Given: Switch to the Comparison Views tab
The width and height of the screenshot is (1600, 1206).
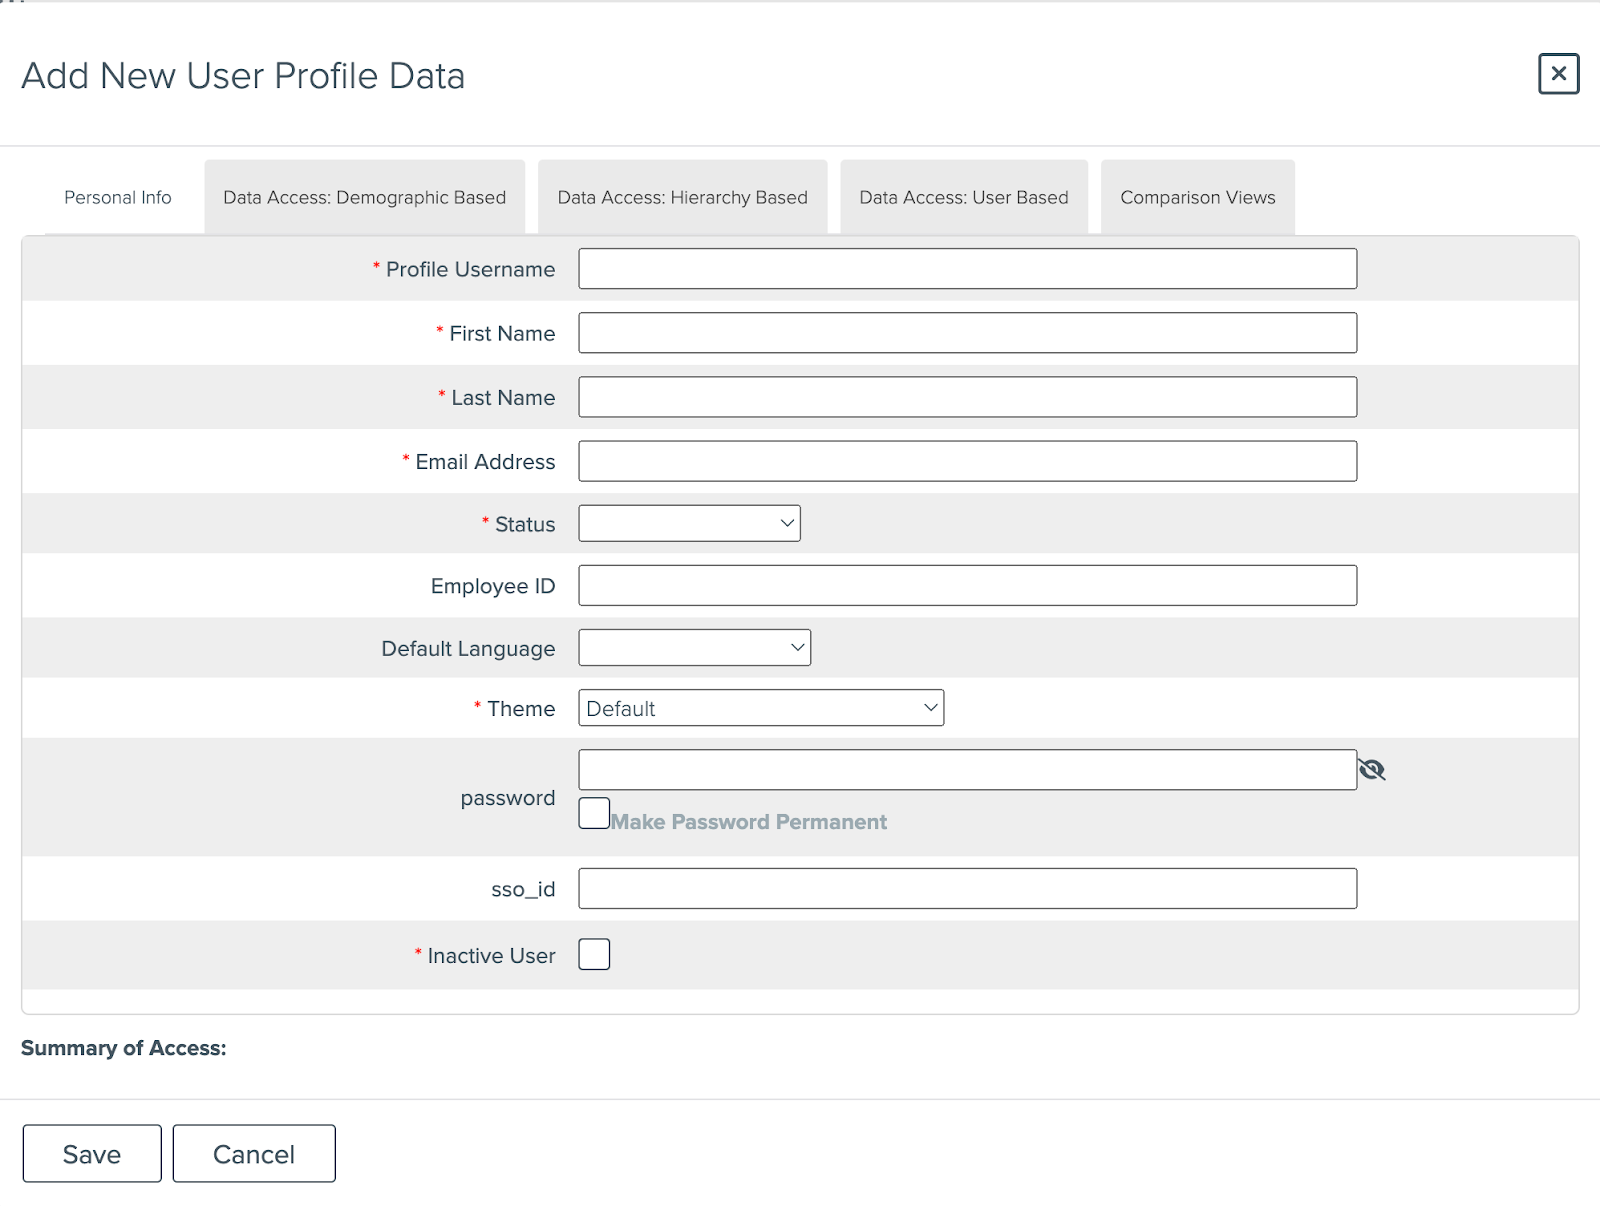Looking at the screenshot, I should 1197,197.
